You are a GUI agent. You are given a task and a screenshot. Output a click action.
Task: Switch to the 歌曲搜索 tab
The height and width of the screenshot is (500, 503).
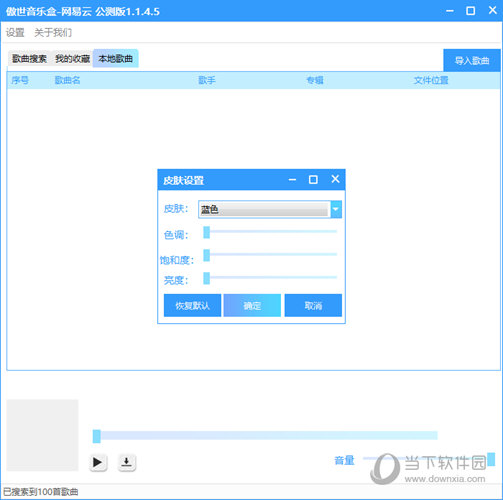29,59
